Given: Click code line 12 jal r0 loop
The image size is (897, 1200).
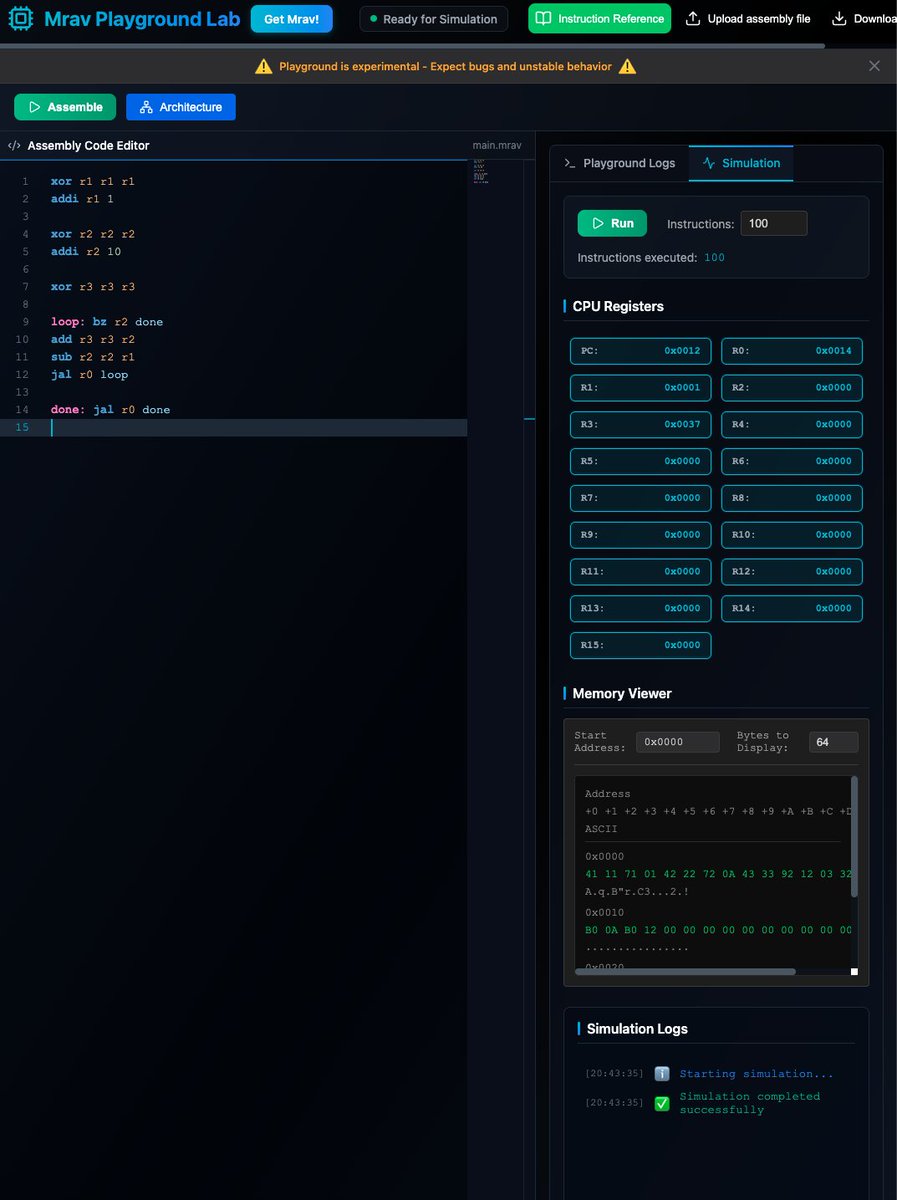Looking at the screenshot, I should click(x=90, y=374).
